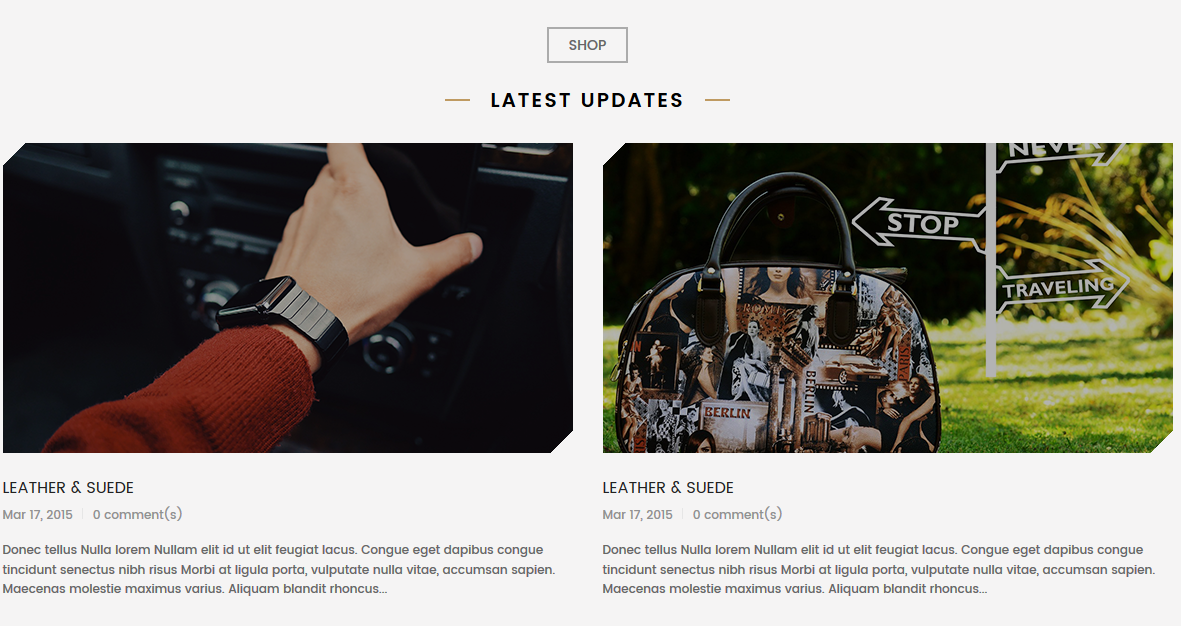1181x626 pixels.
Task: Open the handbag blog post image
Action: pos(887,298)
